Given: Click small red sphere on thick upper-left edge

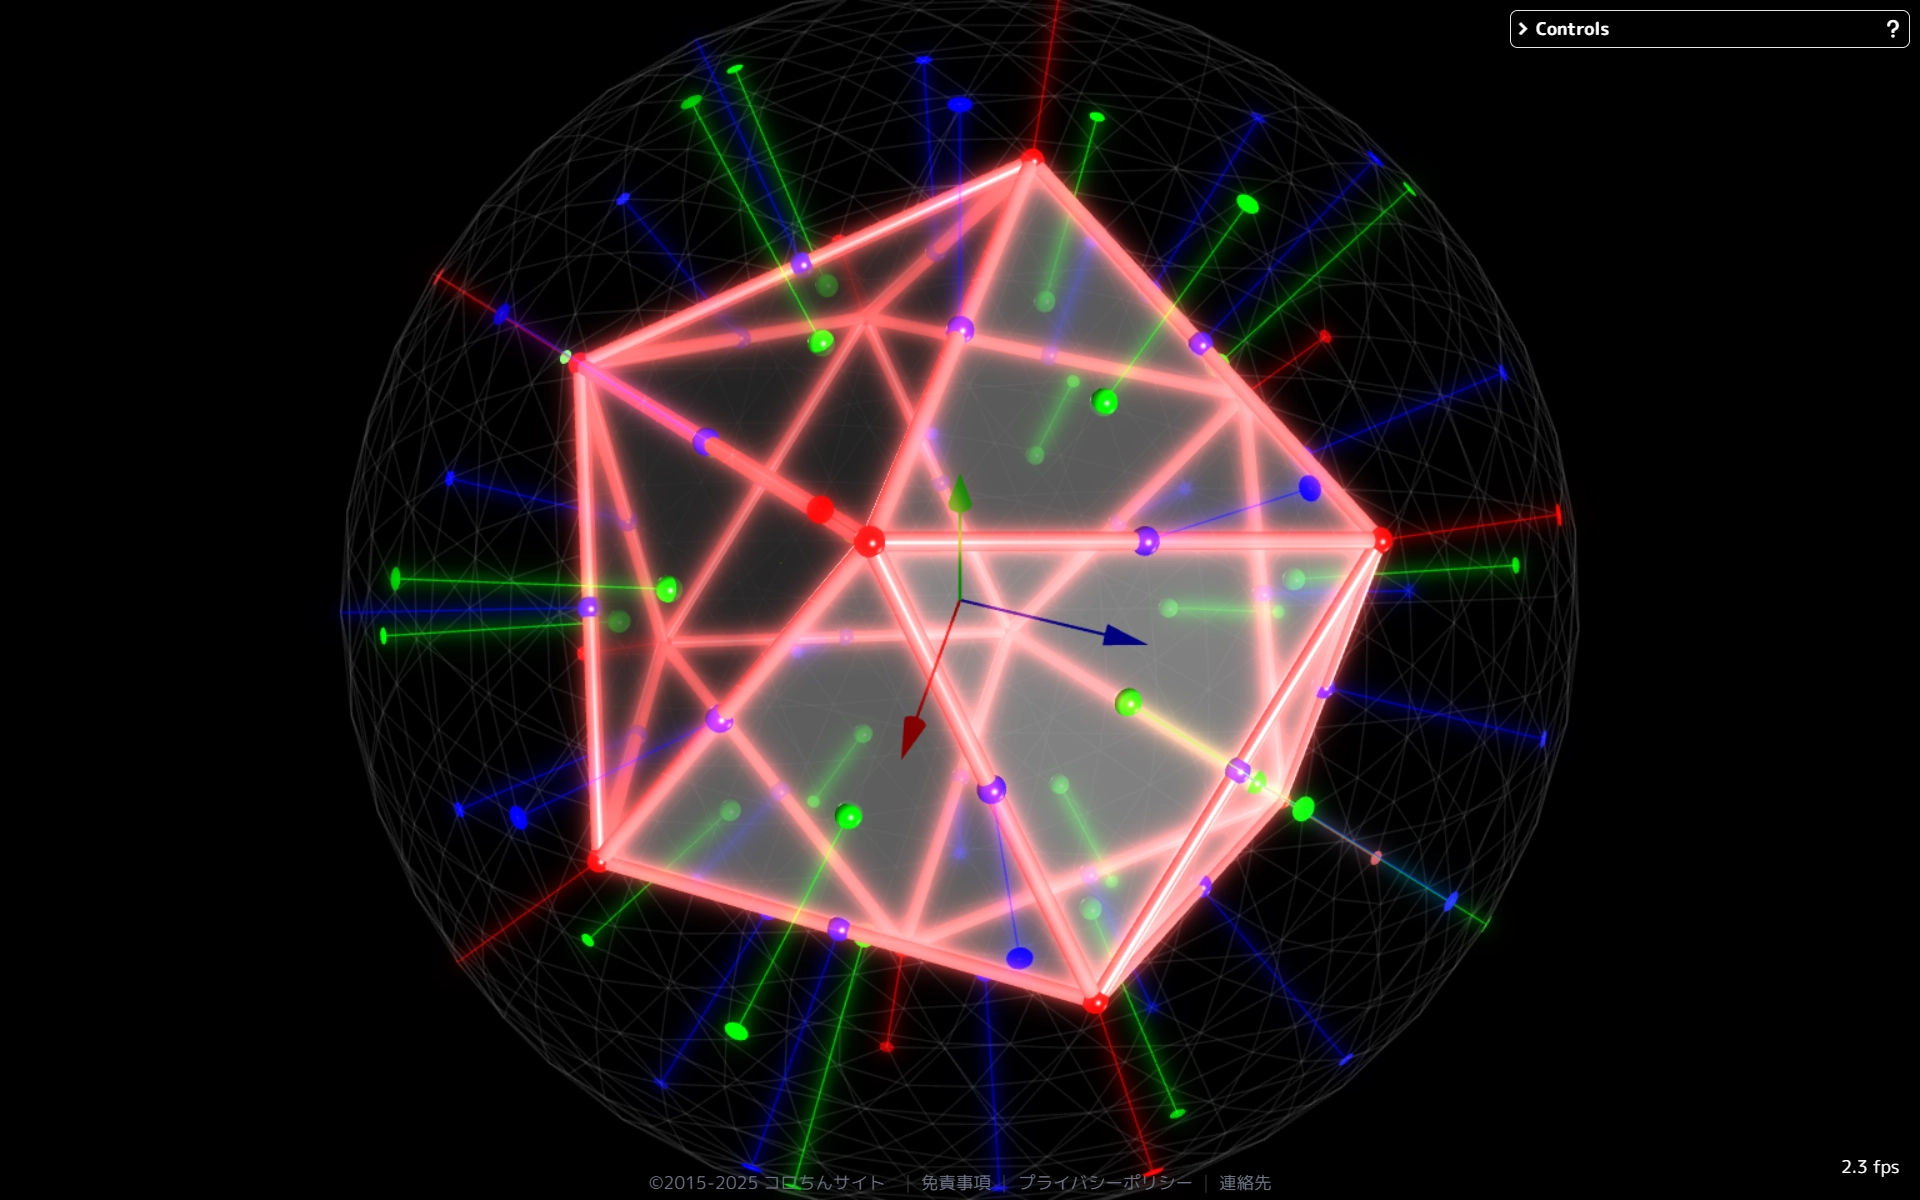Looking at the screenshot, I should pyautogui.click(x=820, y=509).
